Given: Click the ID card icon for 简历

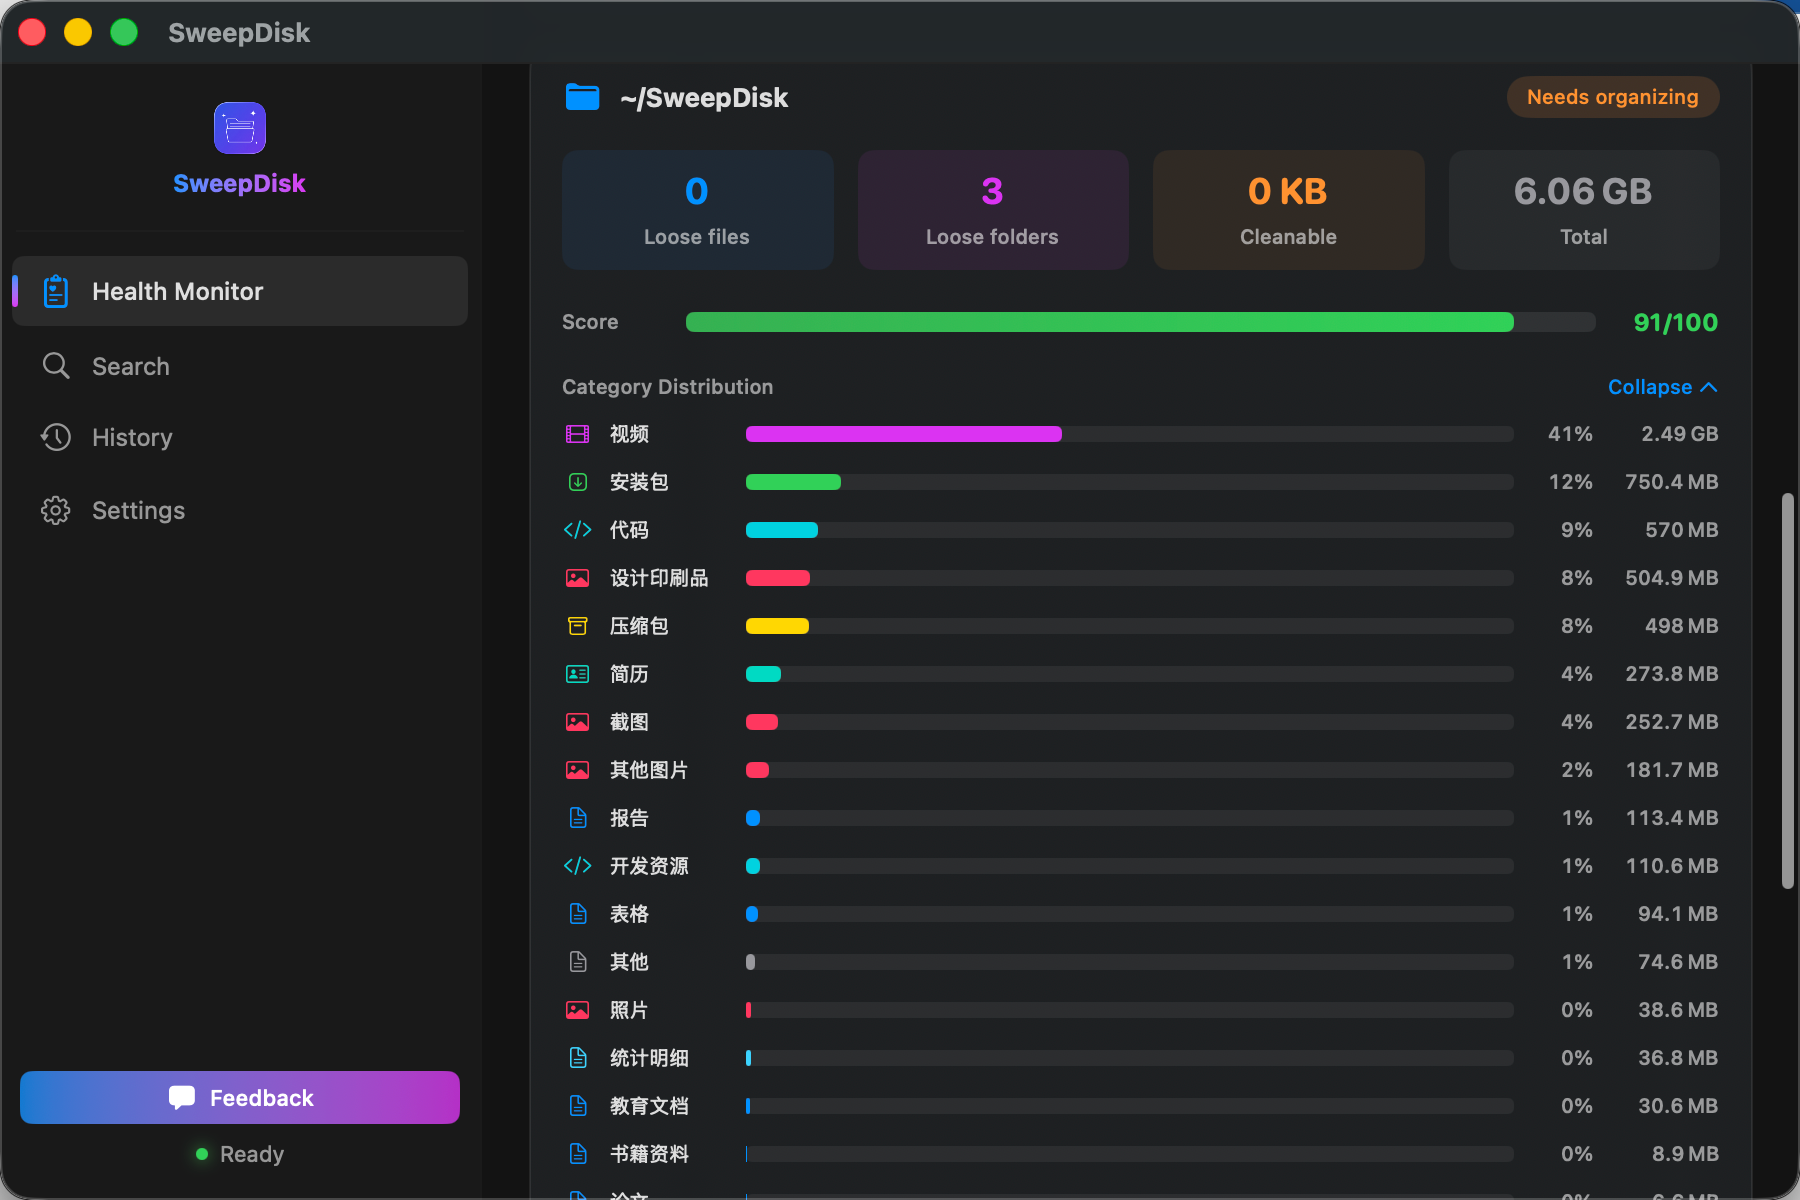Looking at the screenshot, I should coord(578,674).
